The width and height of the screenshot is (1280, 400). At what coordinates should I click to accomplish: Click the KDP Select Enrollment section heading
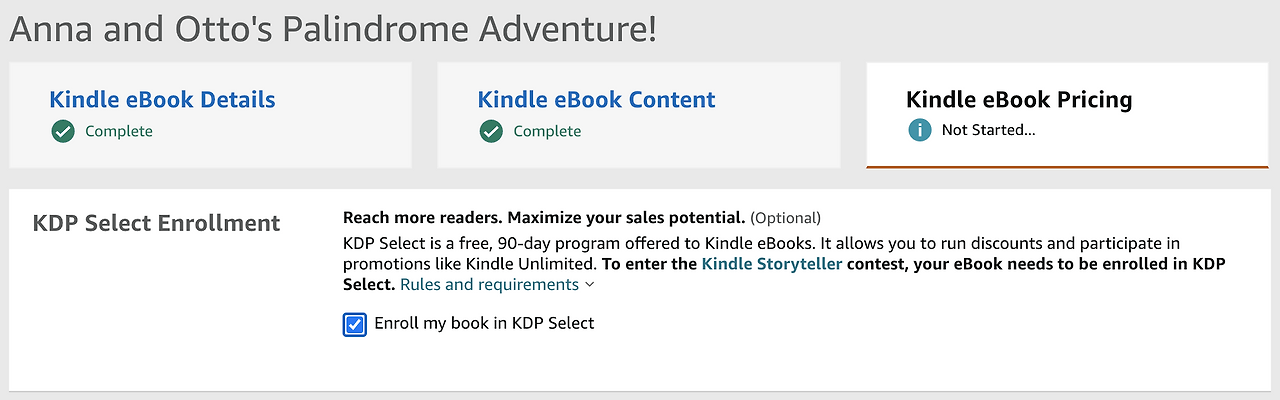pyautogui.click(x=157, y=223)
